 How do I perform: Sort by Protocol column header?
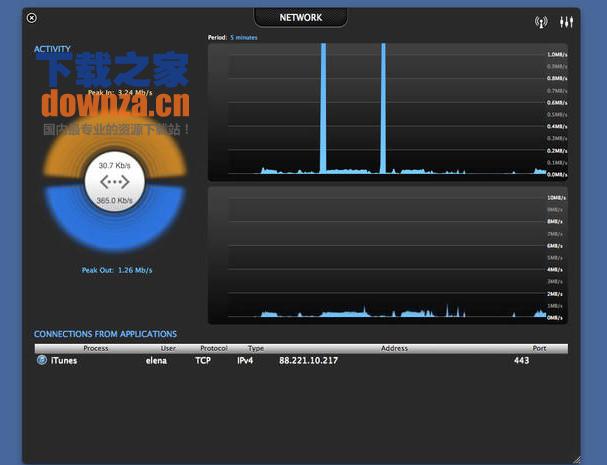[213, 348]
